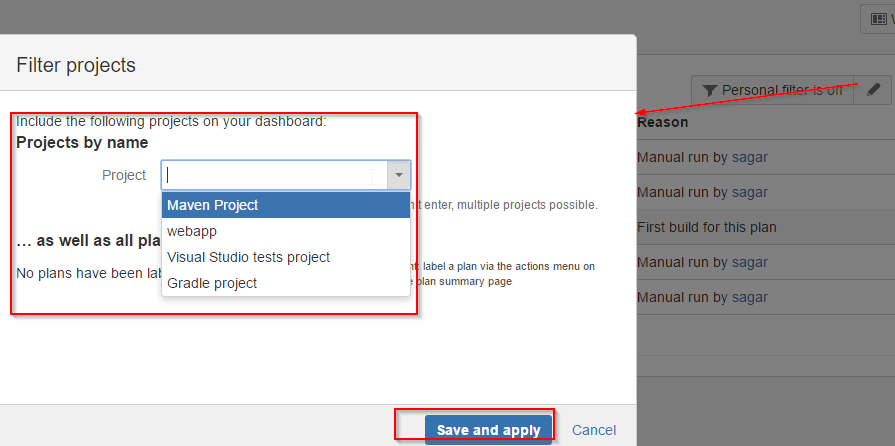The height and width of the screenshot is (446, 895).
Task: Cancel the Filter projects dialog
Action: point(594,430)
